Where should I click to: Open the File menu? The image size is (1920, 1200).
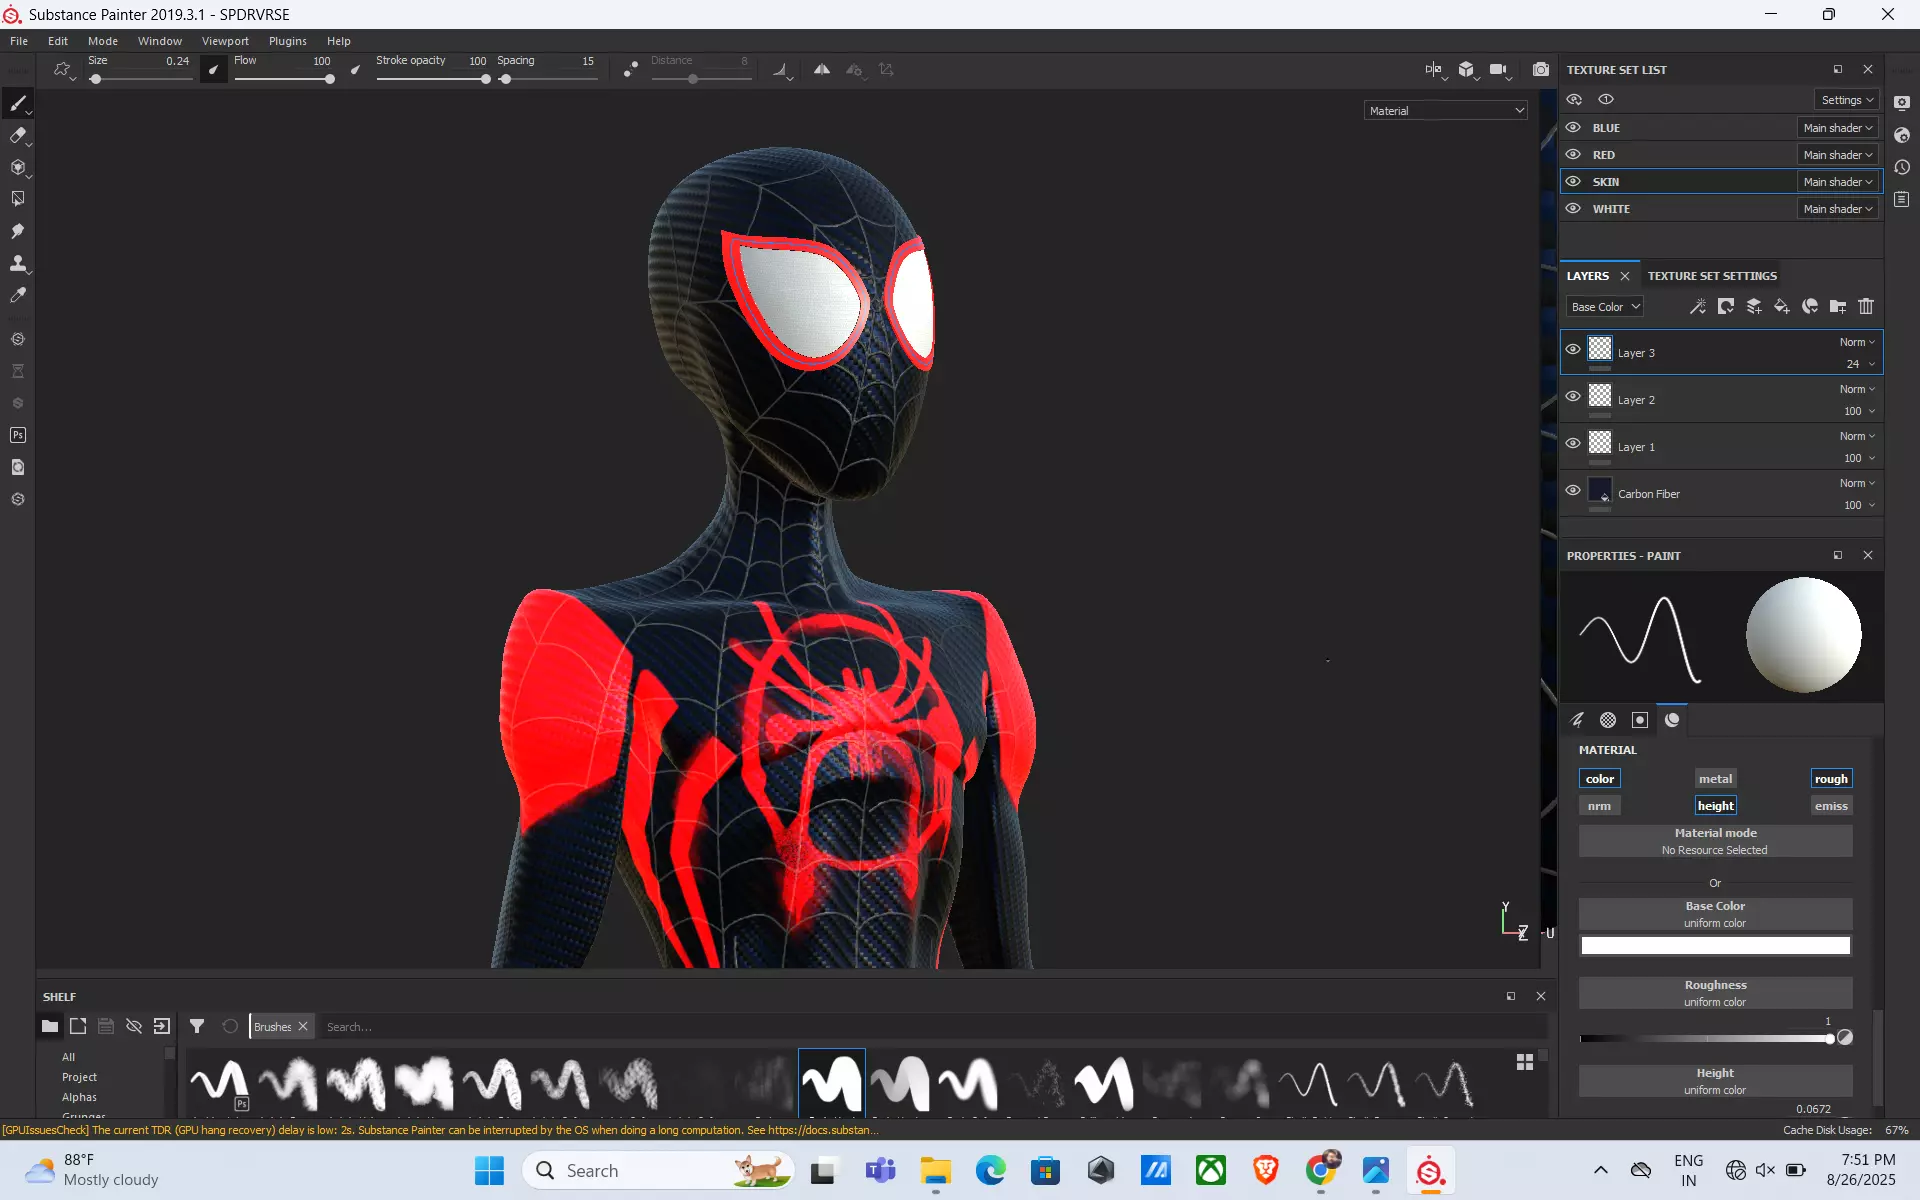19,41
